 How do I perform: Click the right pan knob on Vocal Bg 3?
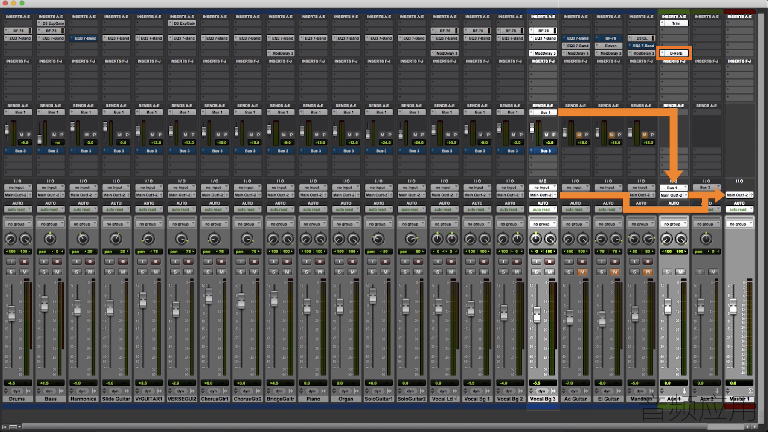point(550,239)
